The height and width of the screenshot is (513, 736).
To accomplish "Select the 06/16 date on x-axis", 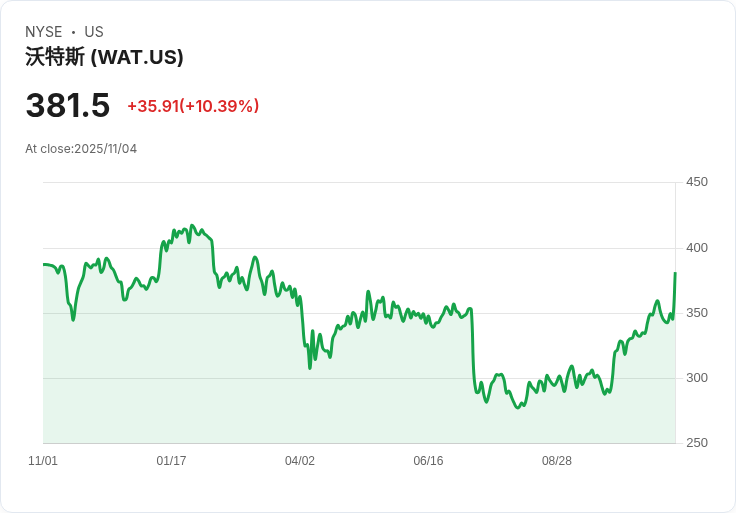I will click(428, 461).
